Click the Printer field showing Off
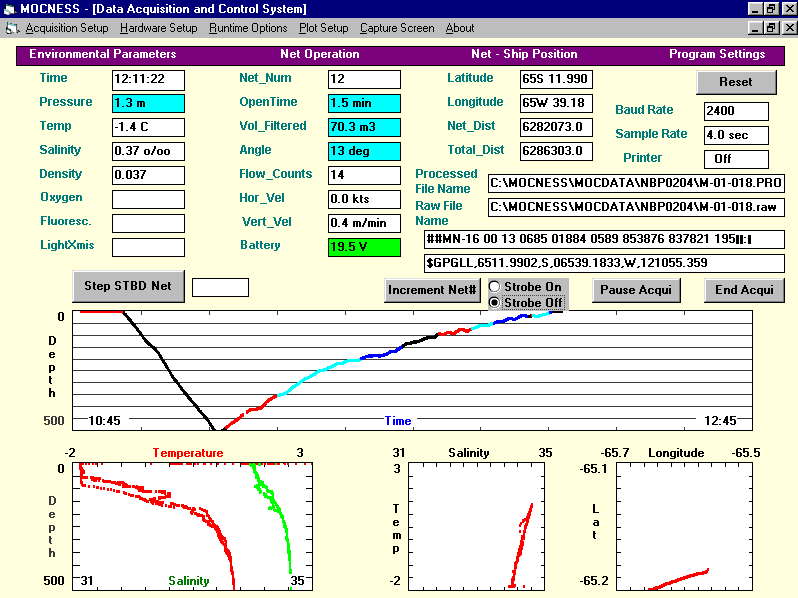This screenshot has height=598, width=798. tap(736, 159)
